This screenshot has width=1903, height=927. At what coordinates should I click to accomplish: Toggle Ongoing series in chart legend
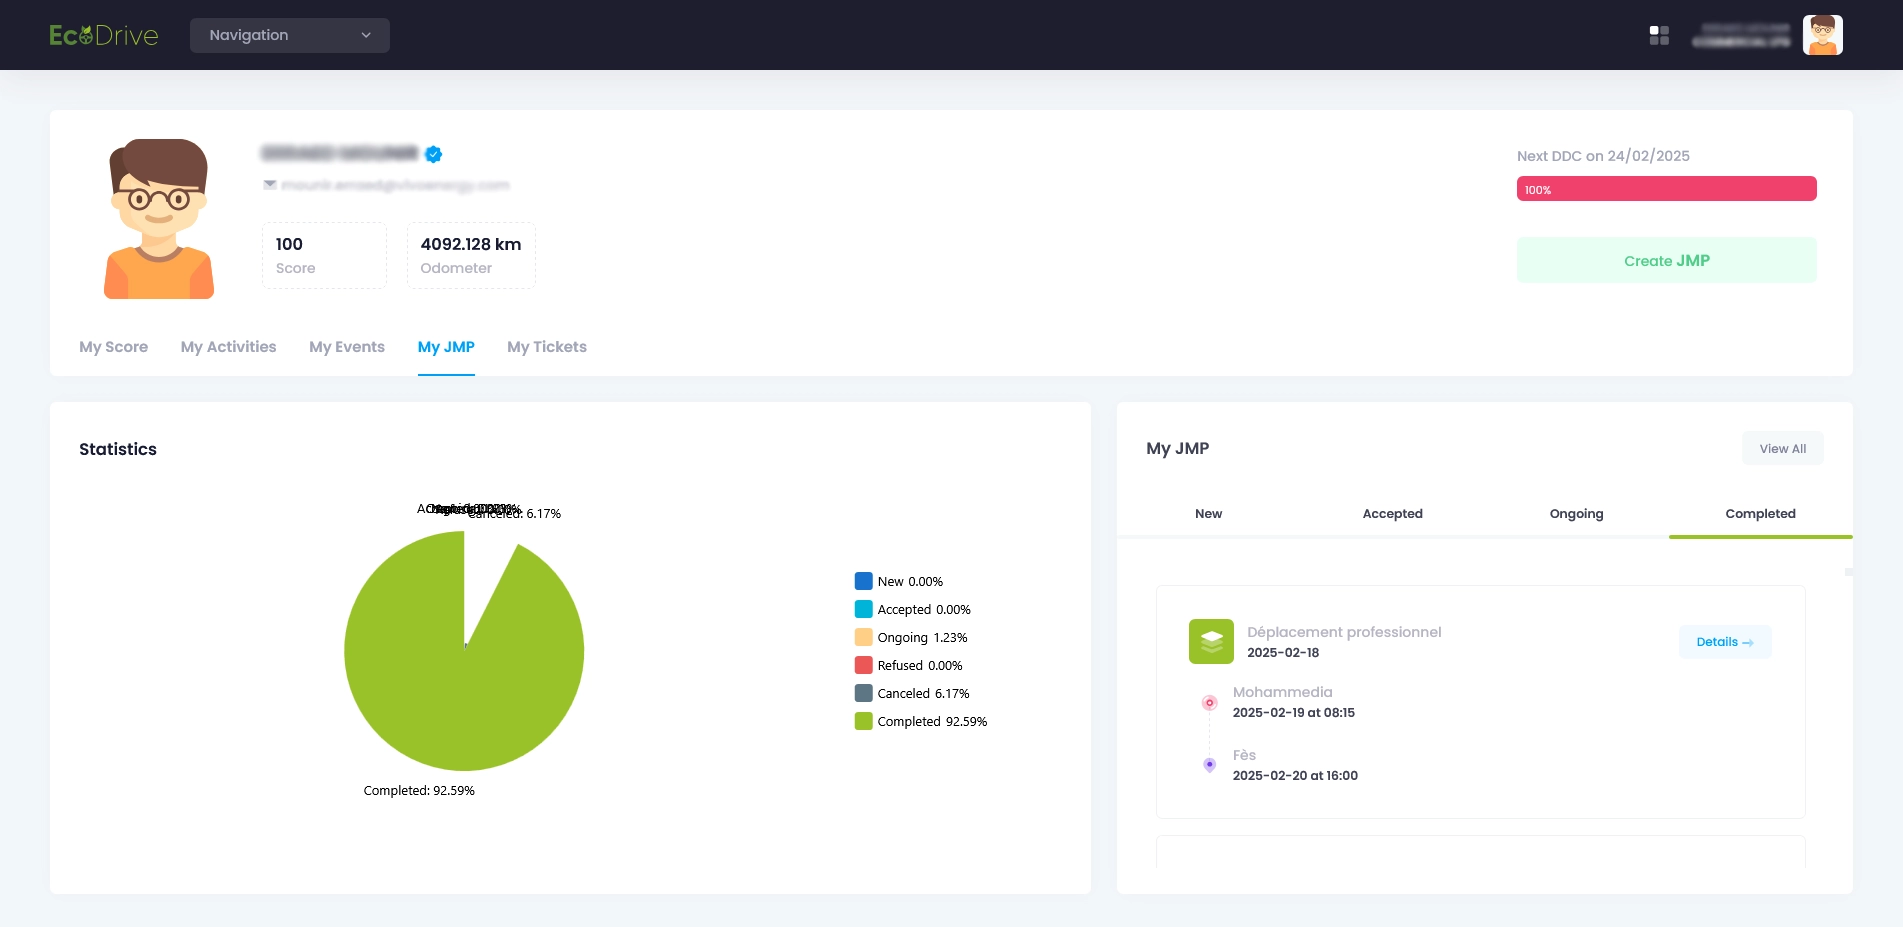click(x=910, y=638)
